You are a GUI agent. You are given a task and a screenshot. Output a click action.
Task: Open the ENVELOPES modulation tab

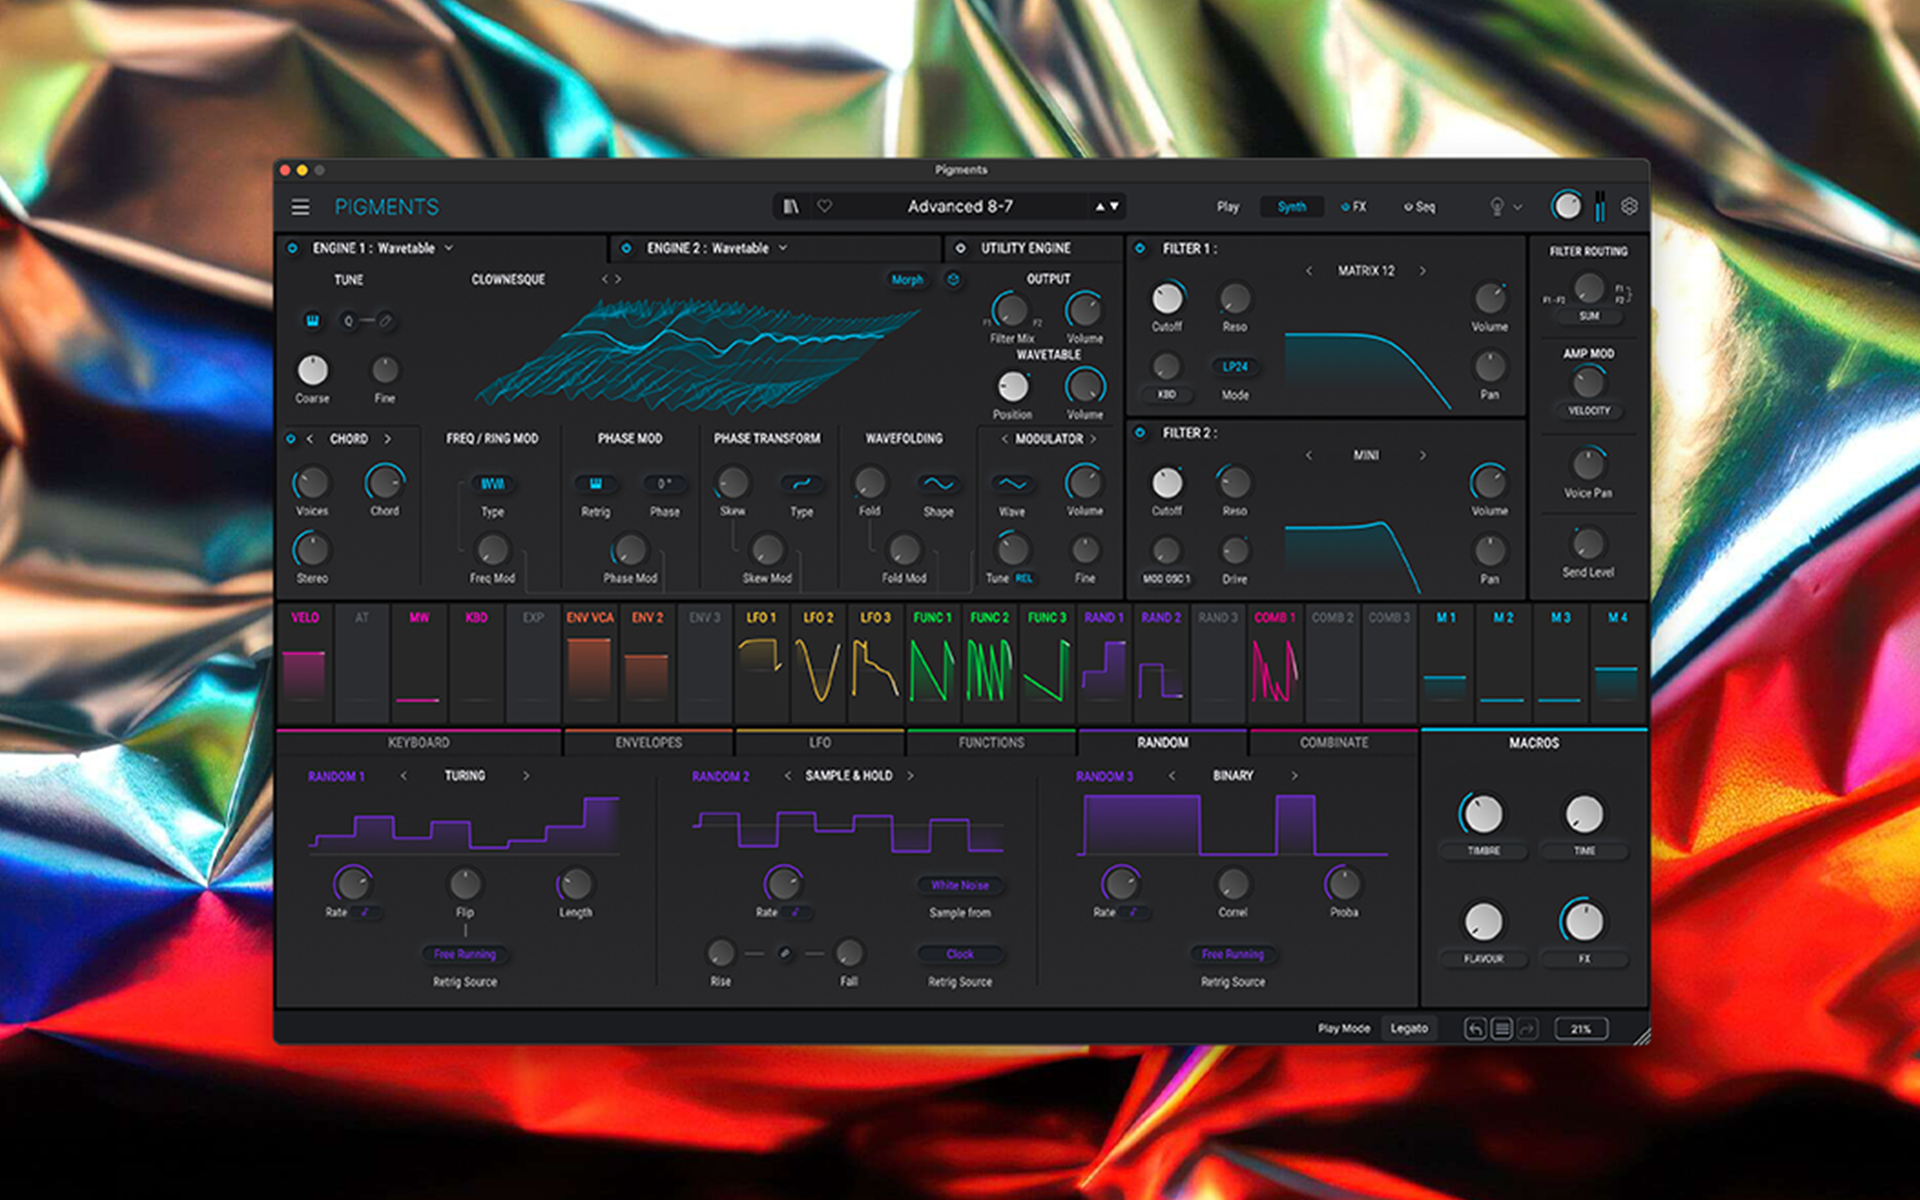pyautogui.click(x=648, y=743)
